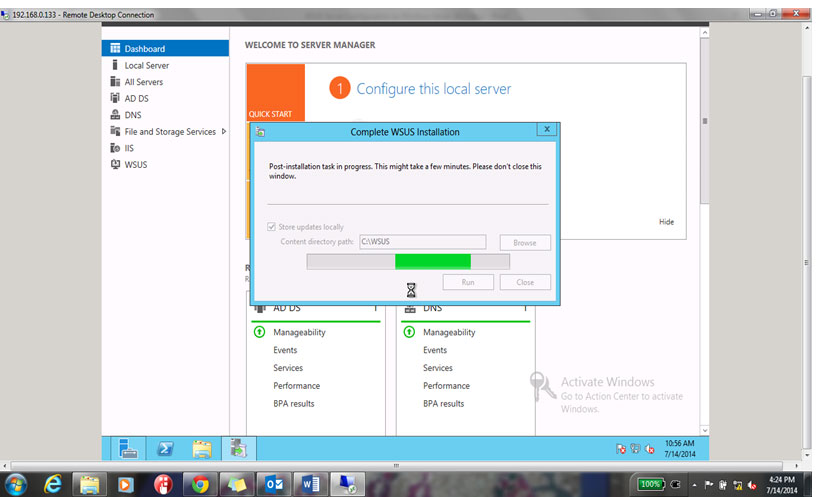Click the All Servers icon
816x497 pixels.
tap(115, 82)
